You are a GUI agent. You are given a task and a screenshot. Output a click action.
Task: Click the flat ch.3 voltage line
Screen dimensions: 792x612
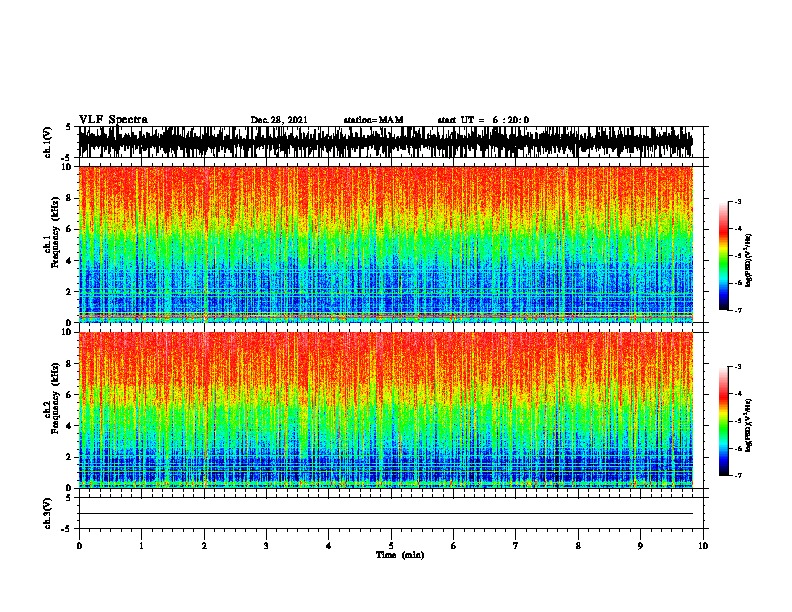point(385,514)
